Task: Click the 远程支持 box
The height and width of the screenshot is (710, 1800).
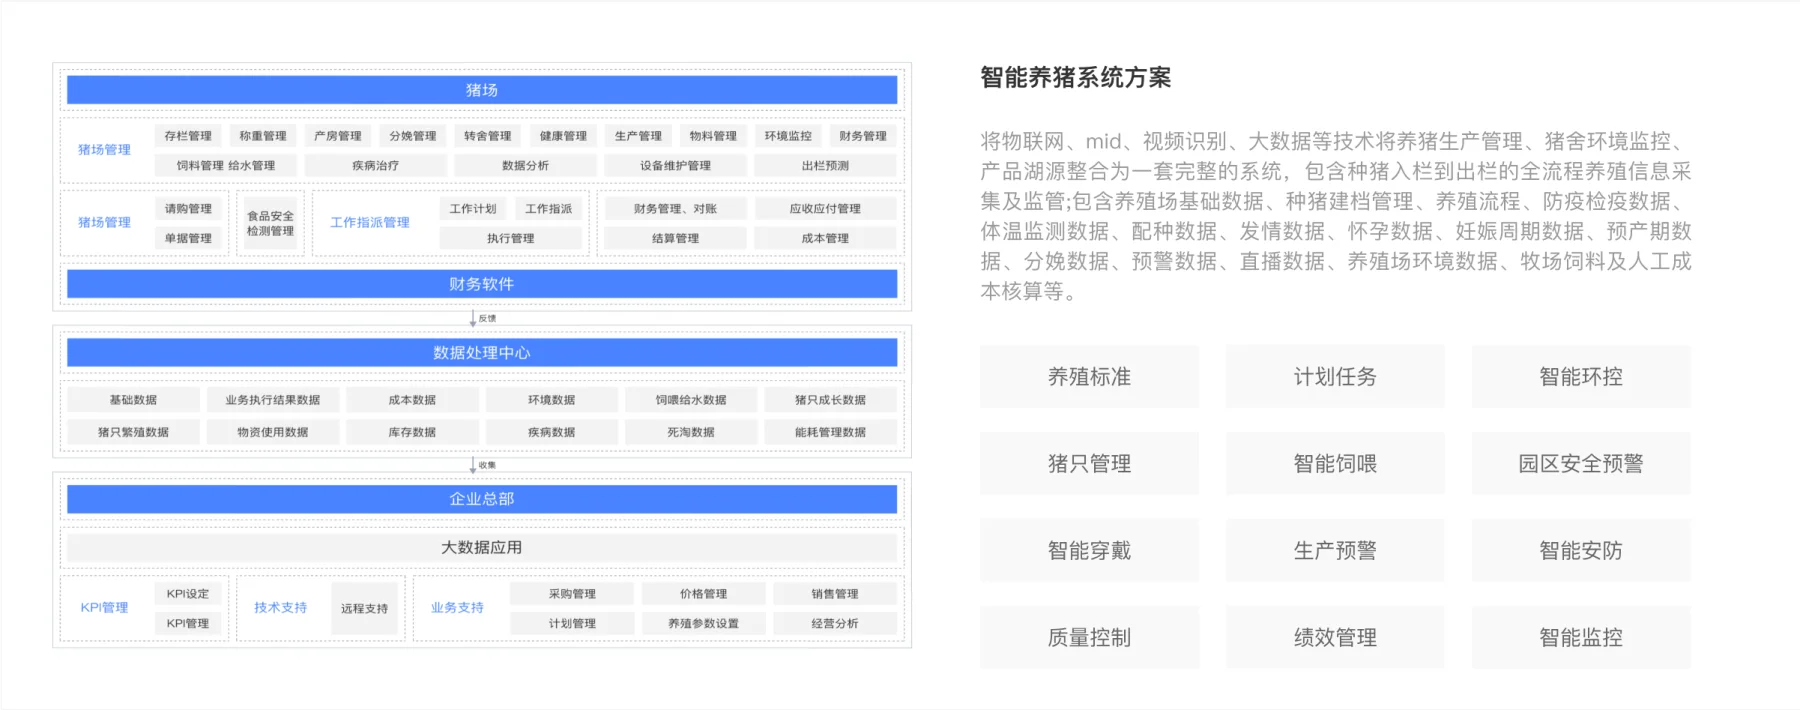Action: (364, 609)
